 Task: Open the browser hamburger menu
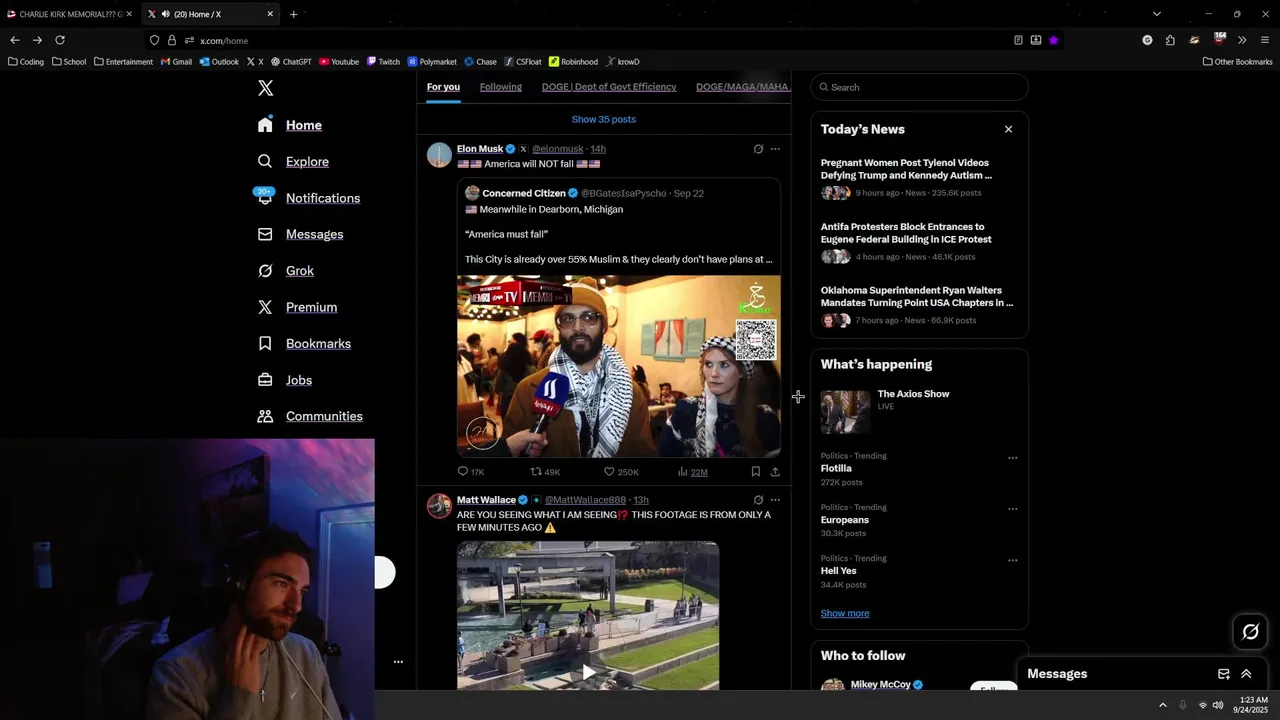[1264, 40]
